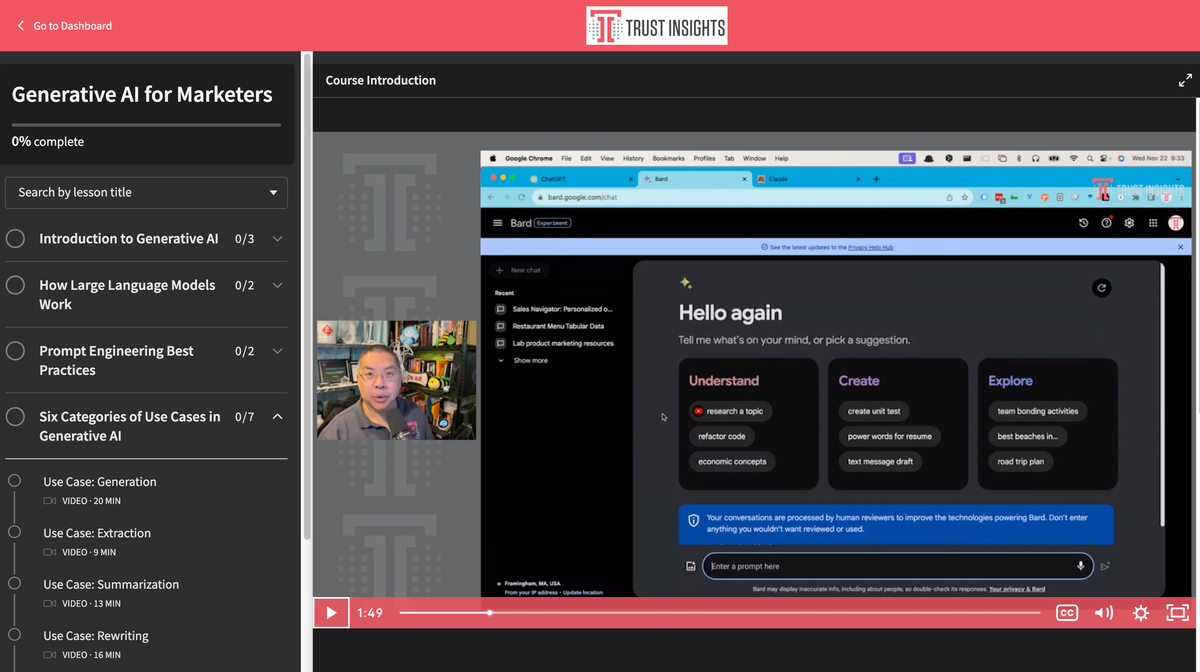Enter fullscreen video mode
This screenshot has width=1200, height=672.
[x=1178, y=613]
